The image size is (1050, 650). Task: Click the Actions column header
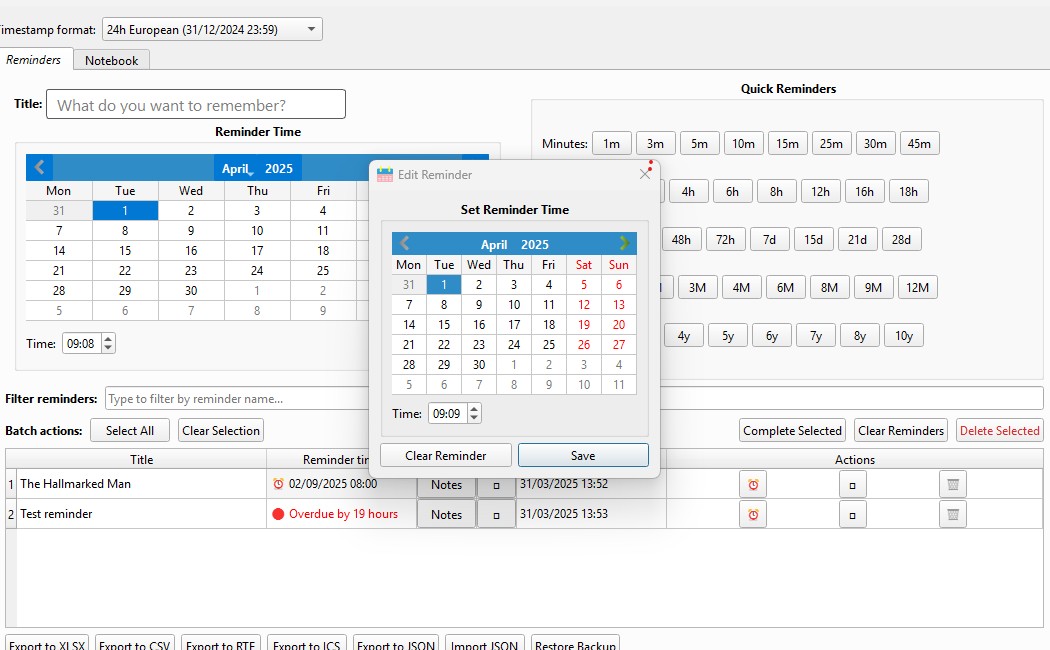854,459
